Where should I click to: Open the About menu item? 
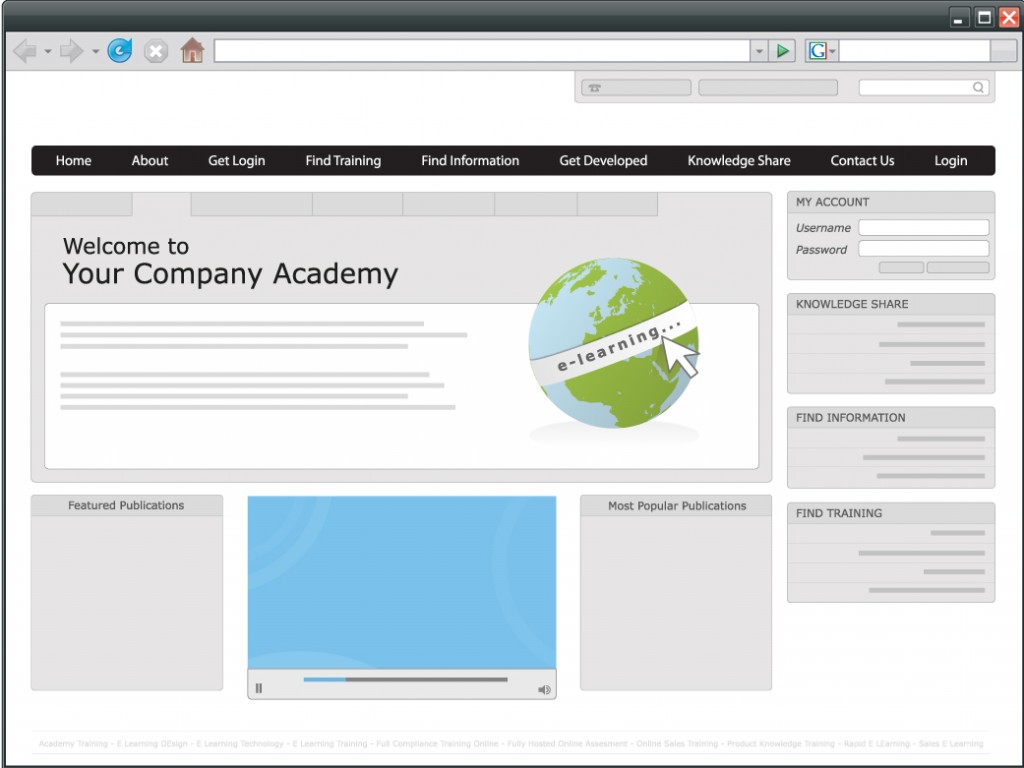150,161
